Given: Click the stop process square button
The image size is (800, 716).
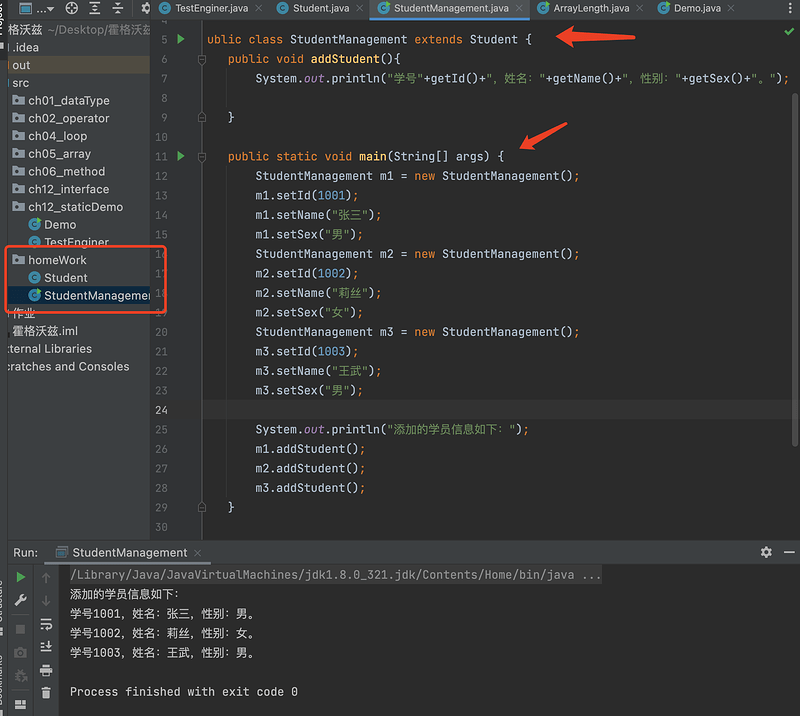Looking at the screenshot, I should [x=20, y=629].
